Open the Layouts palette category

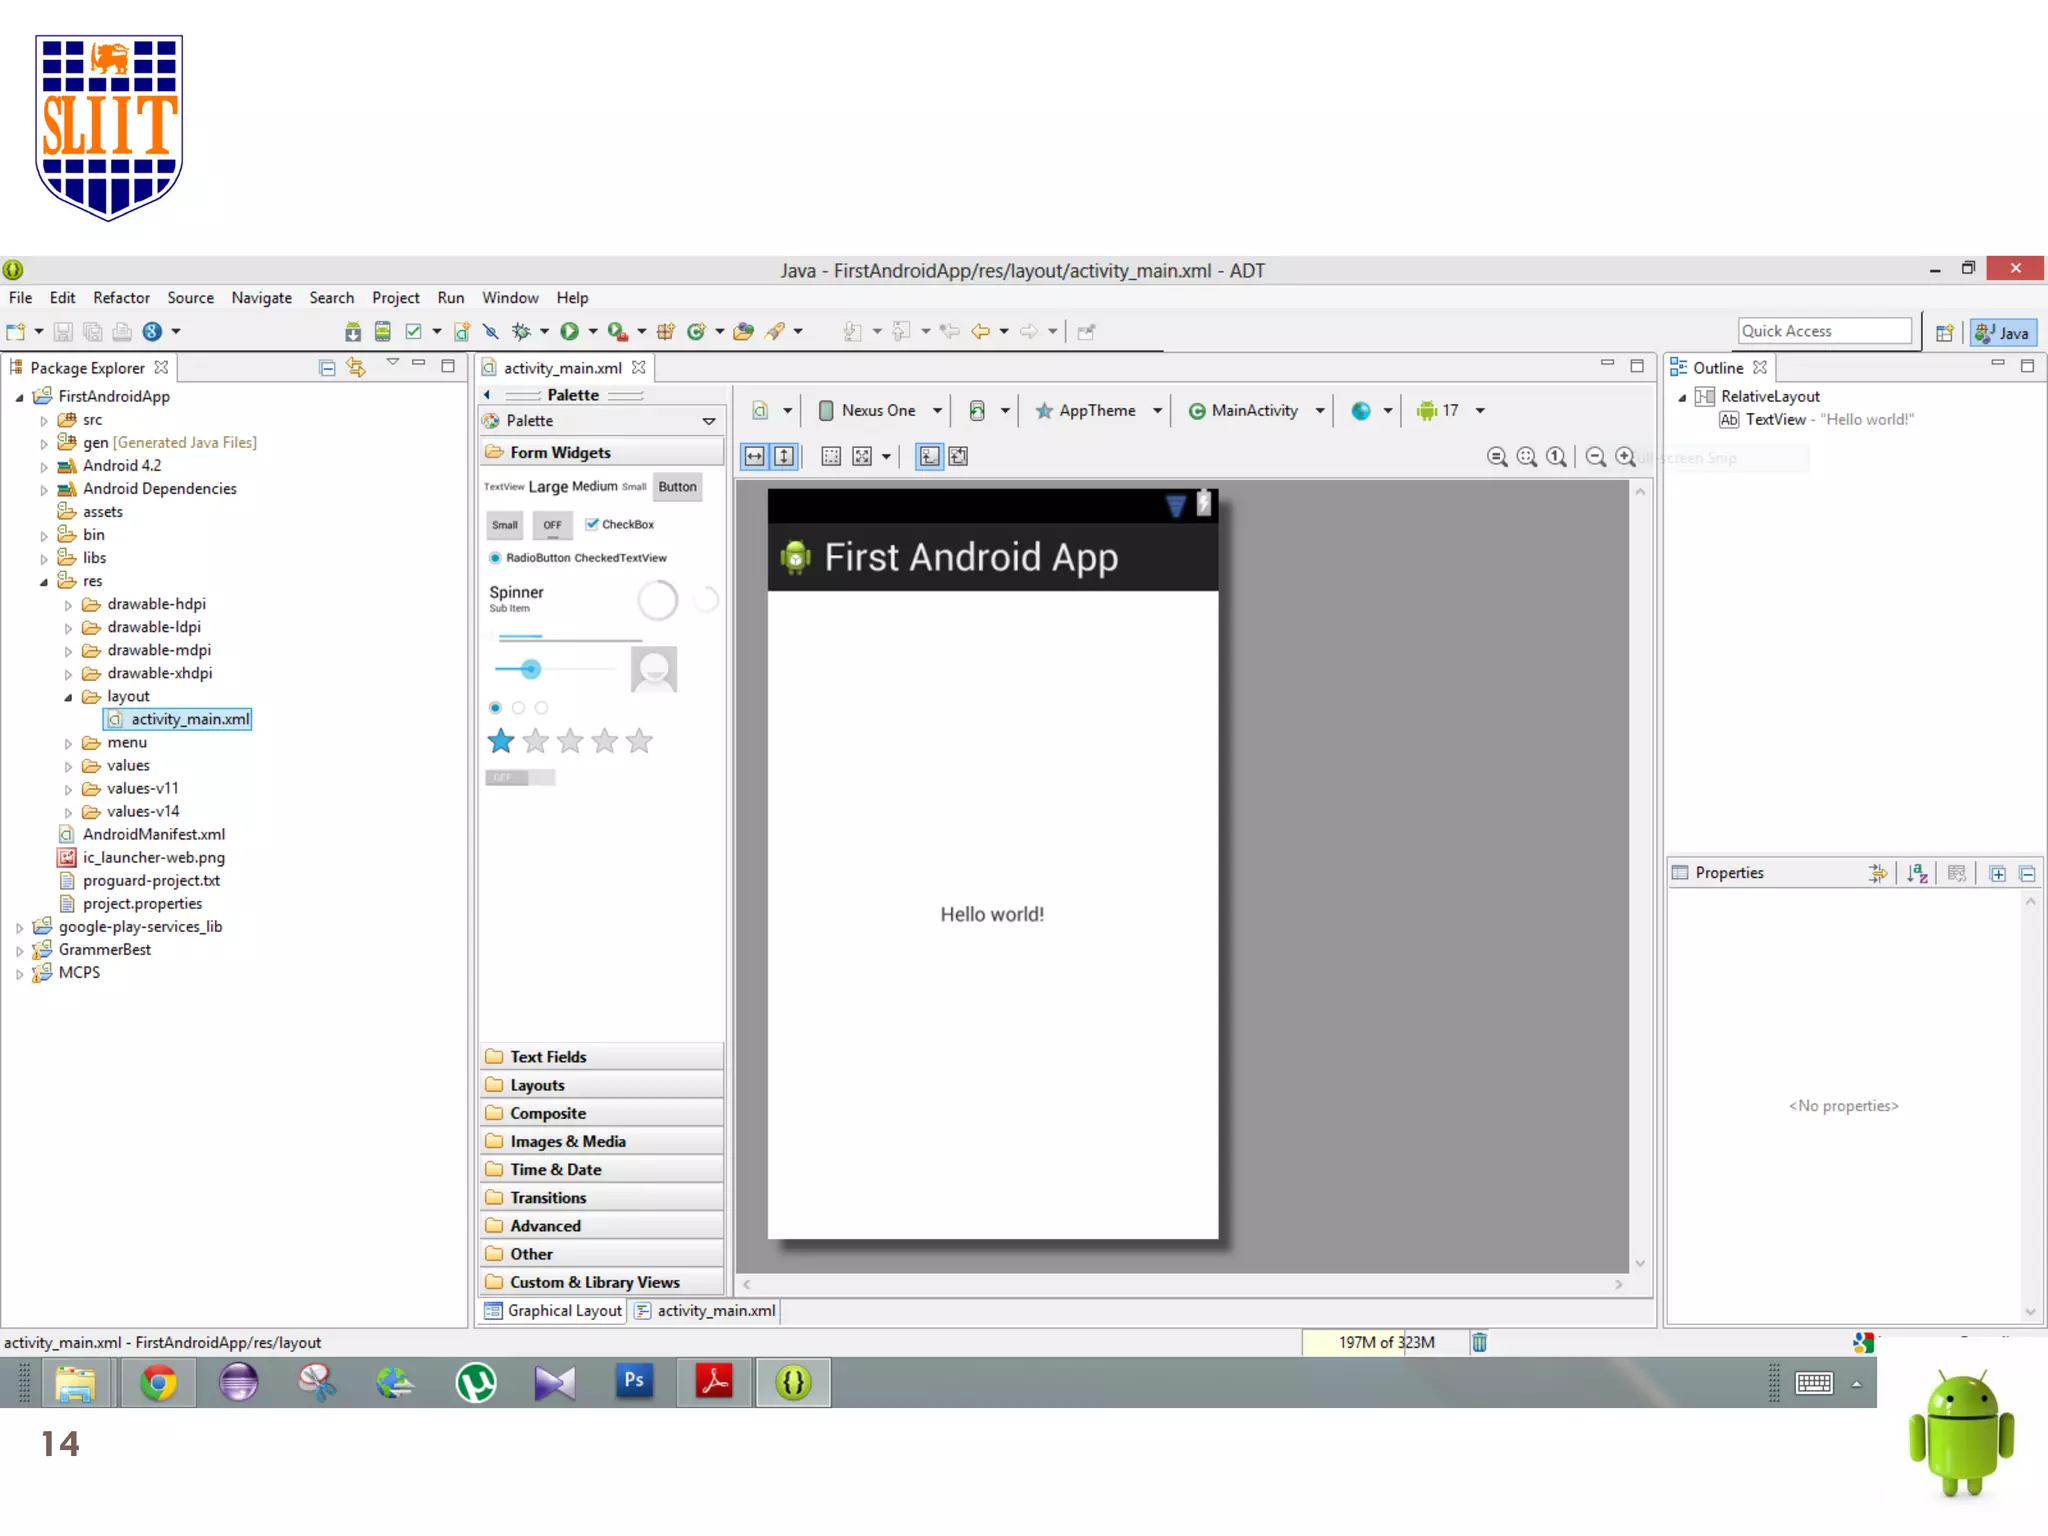pos(537,1085)
